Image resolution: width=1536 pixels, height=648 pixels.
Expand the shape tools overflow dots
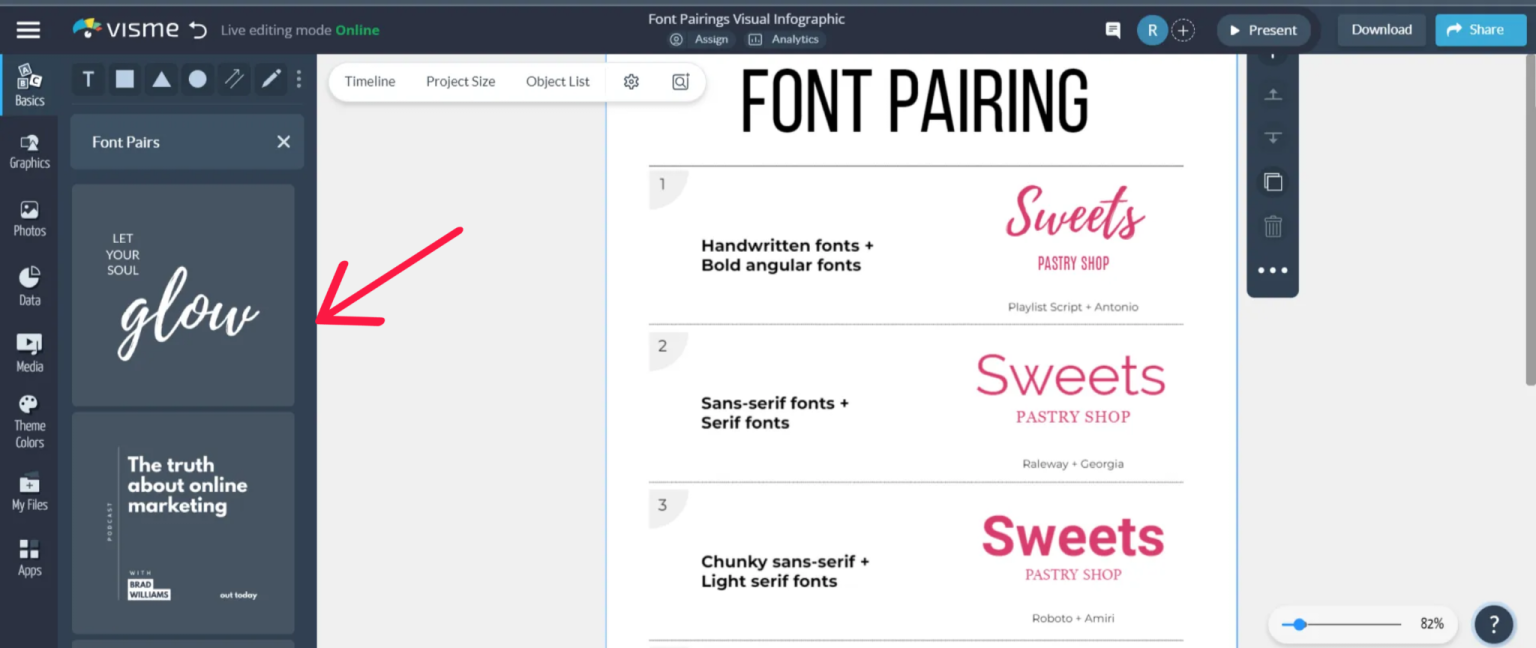298,79
